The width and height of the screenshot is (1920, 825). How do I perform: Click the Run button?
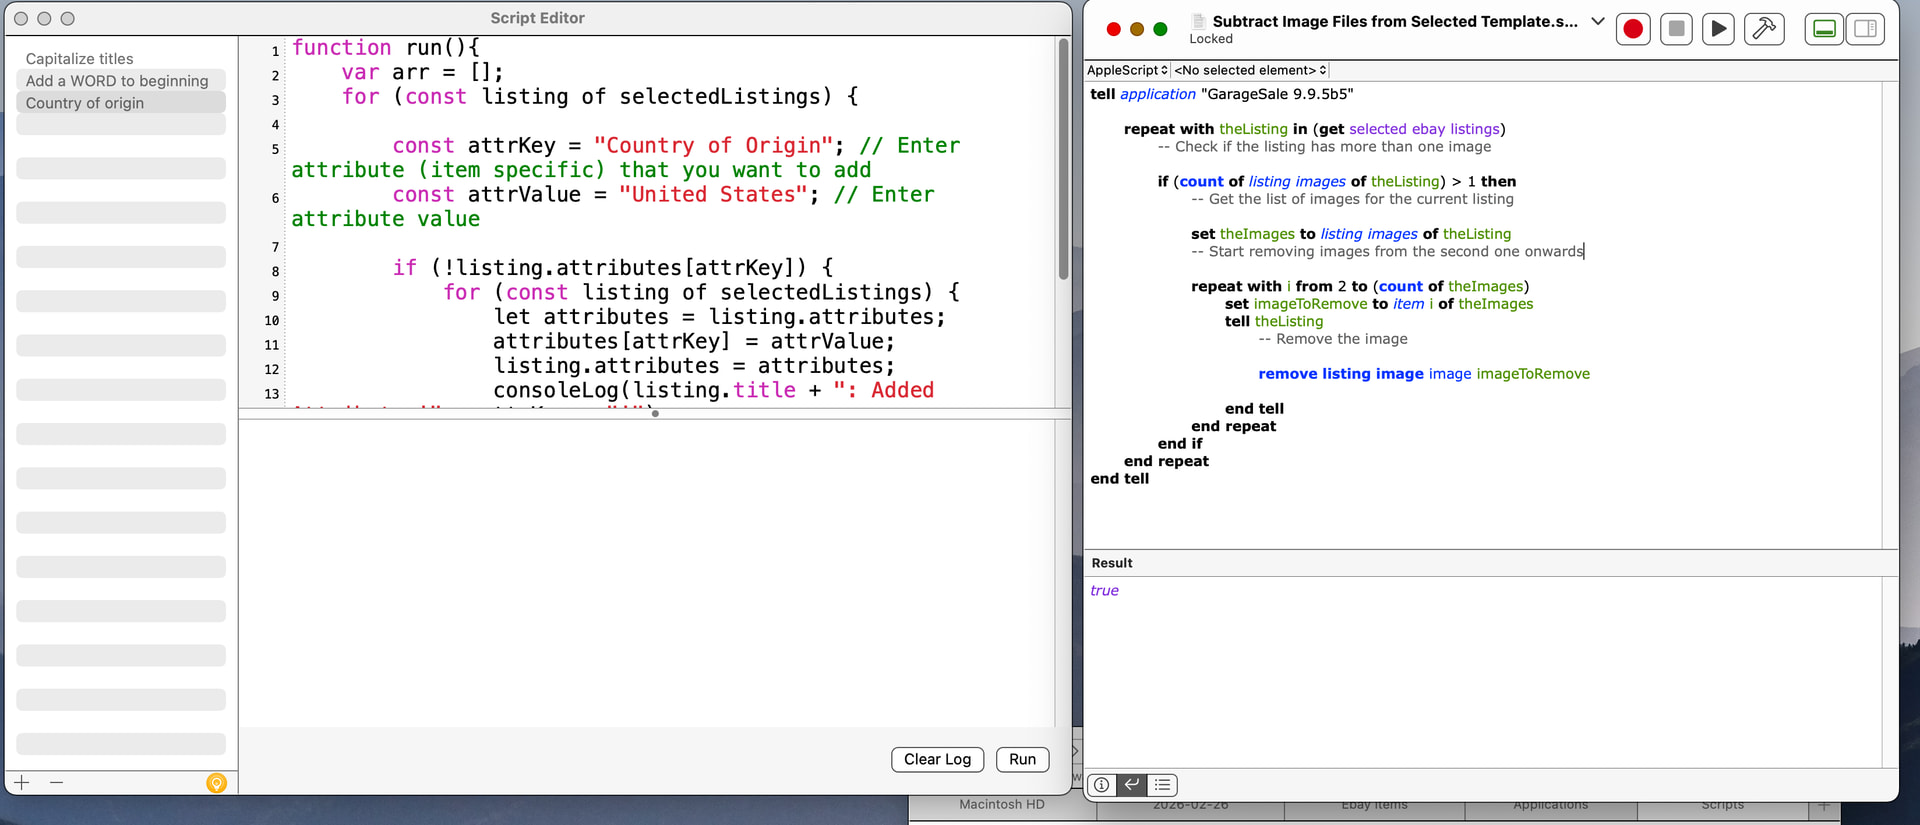pyautogui.click(x=1022, y=759)
